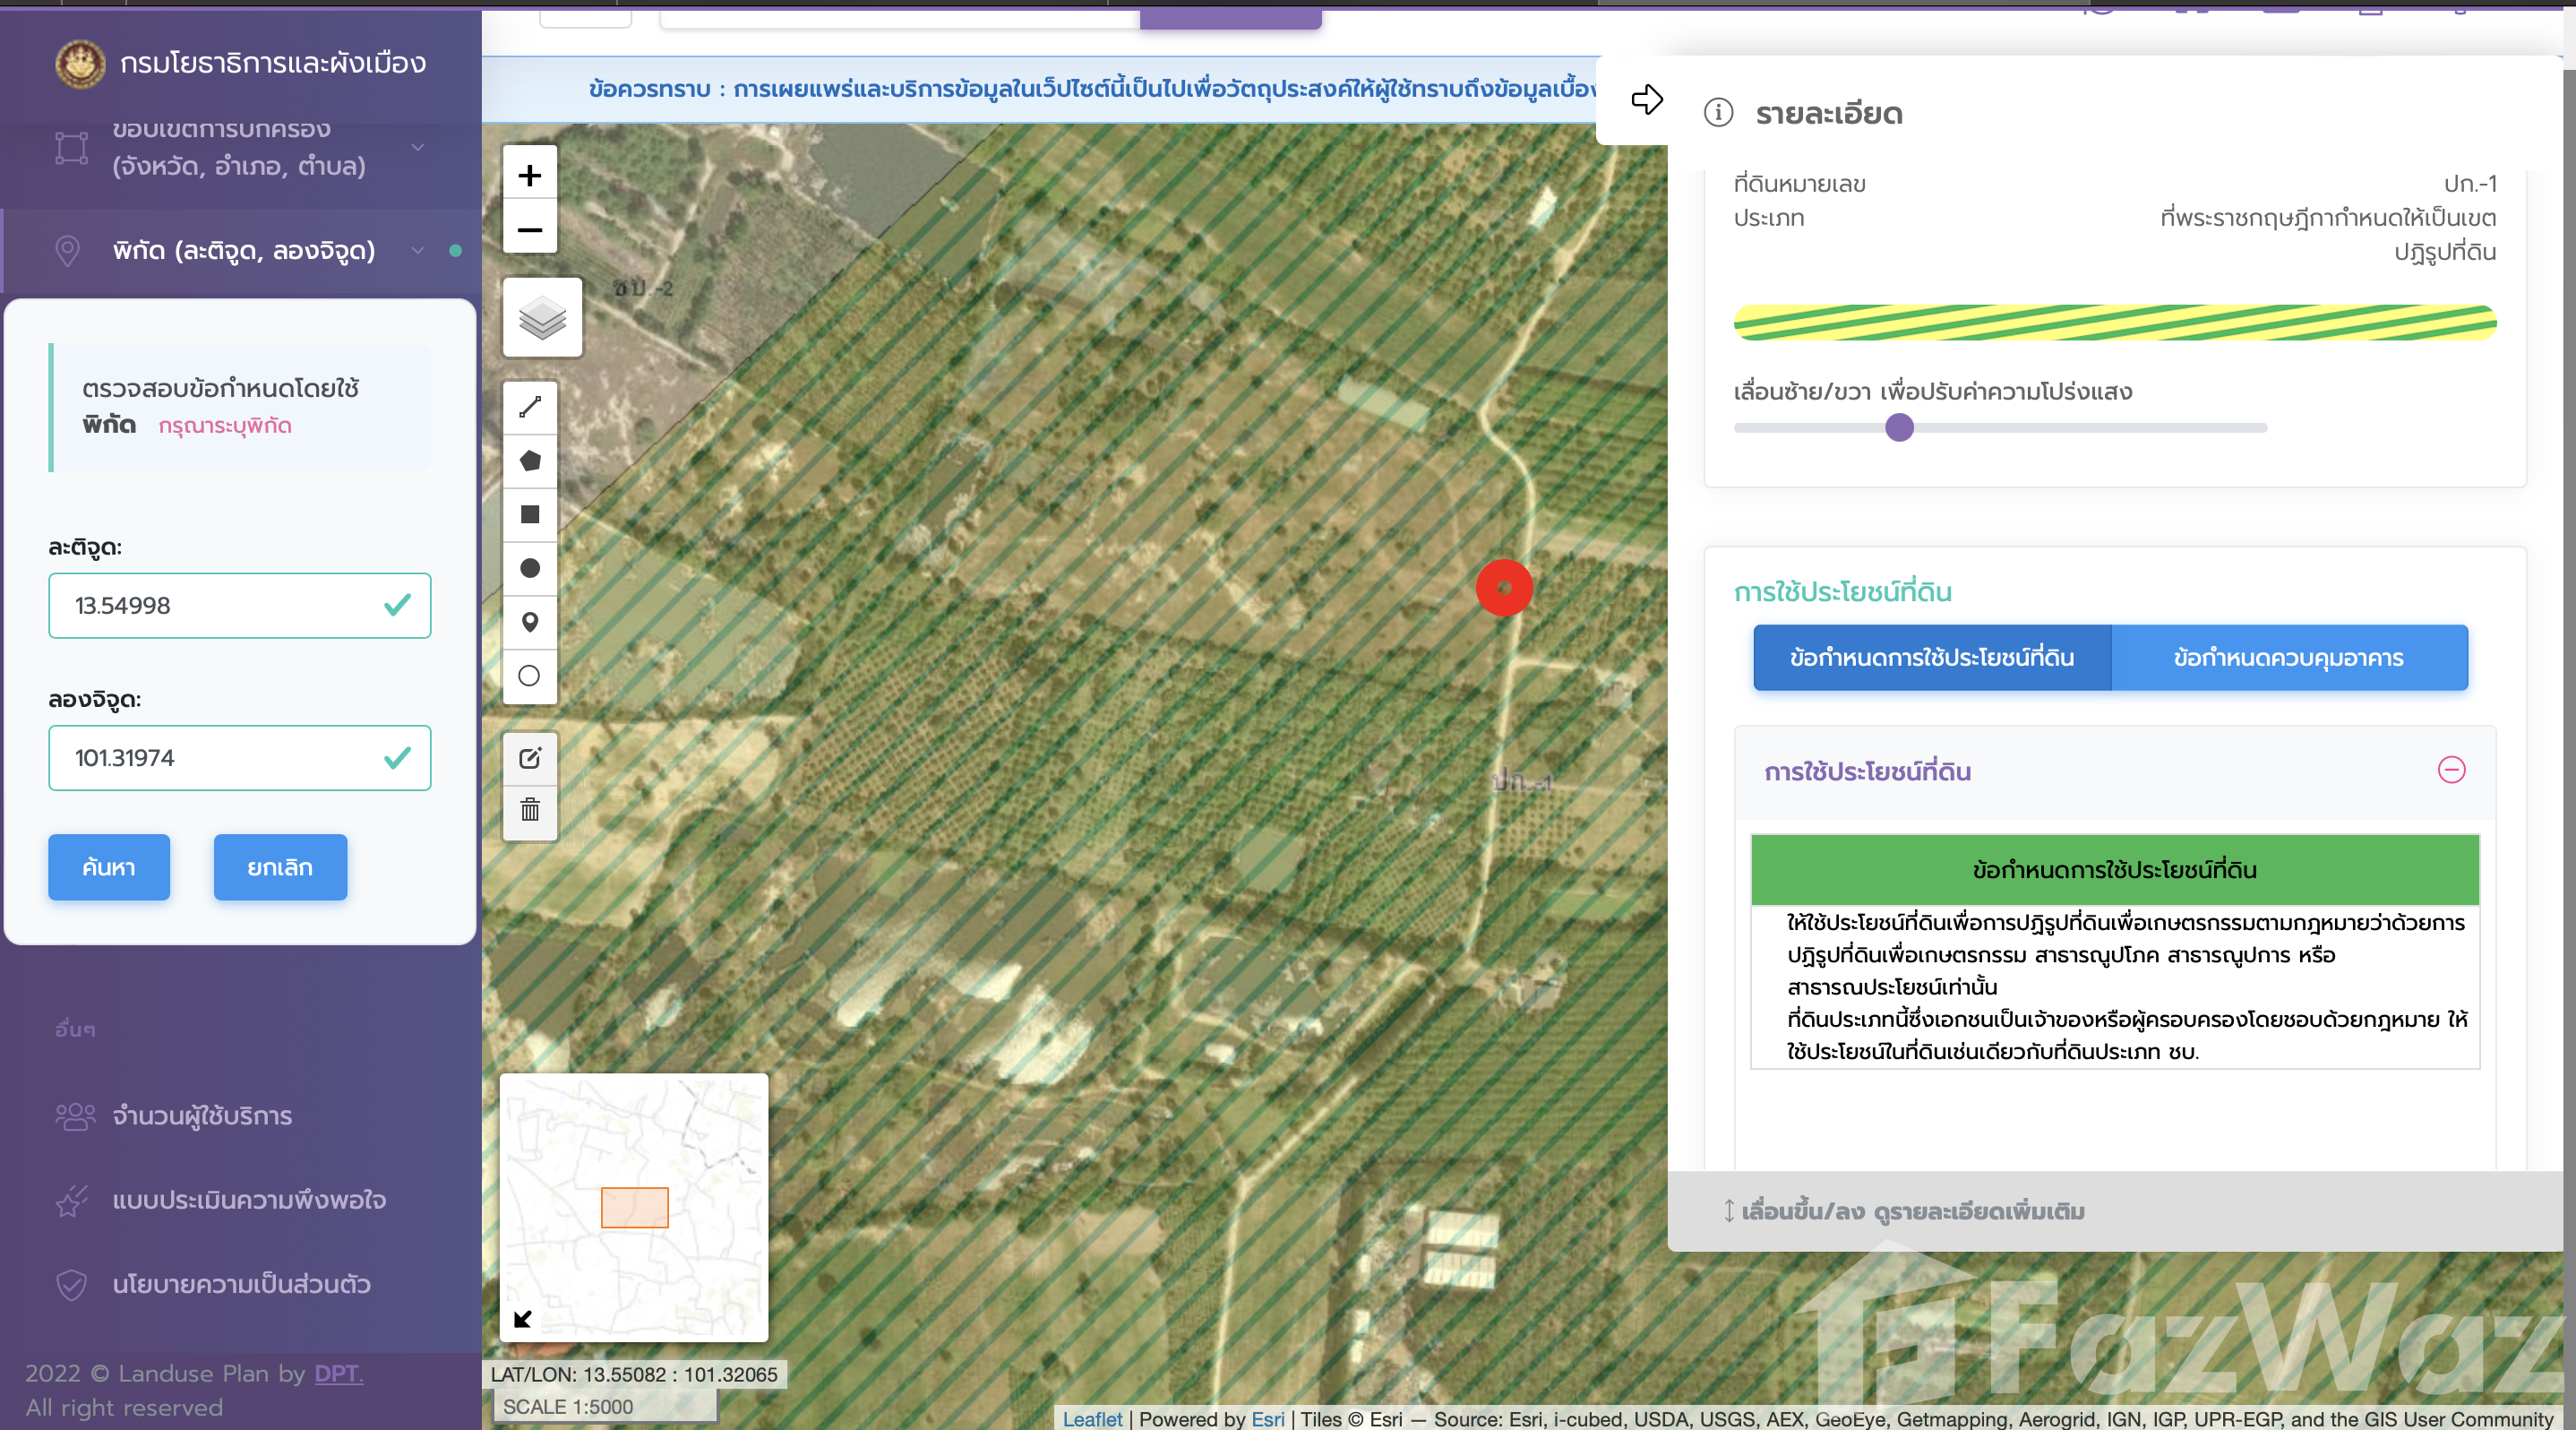Screen dimensions: 2576x1430
Task: Click the delete layers trash icon
Action: 530,810
